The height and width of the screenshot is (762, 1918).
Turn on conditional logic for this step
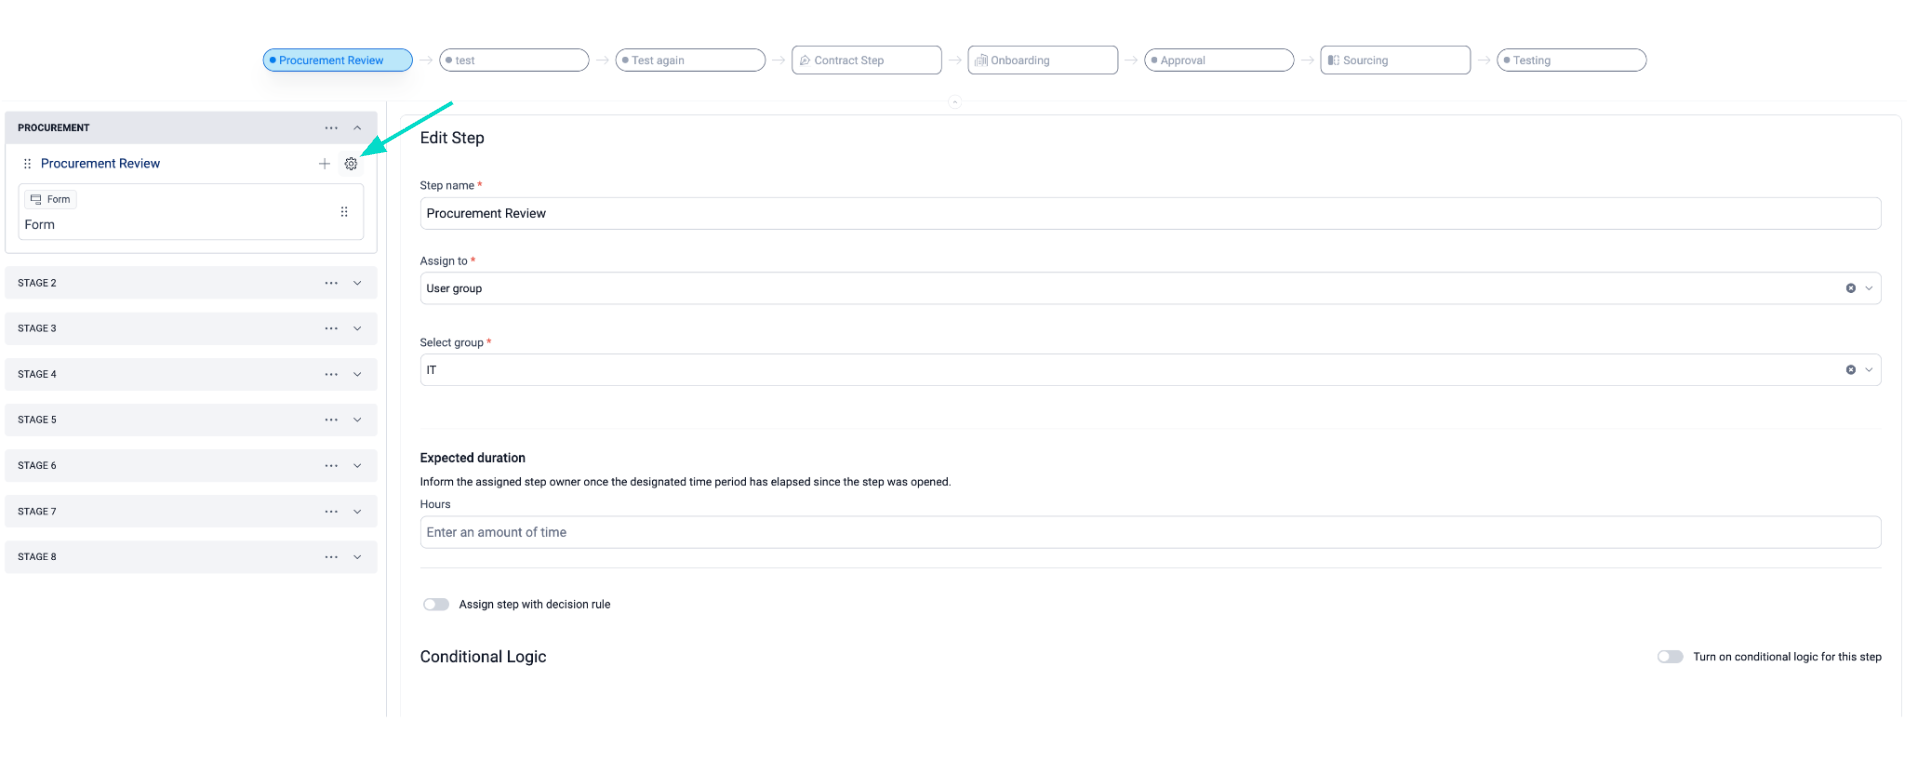tap(1669, 657)
